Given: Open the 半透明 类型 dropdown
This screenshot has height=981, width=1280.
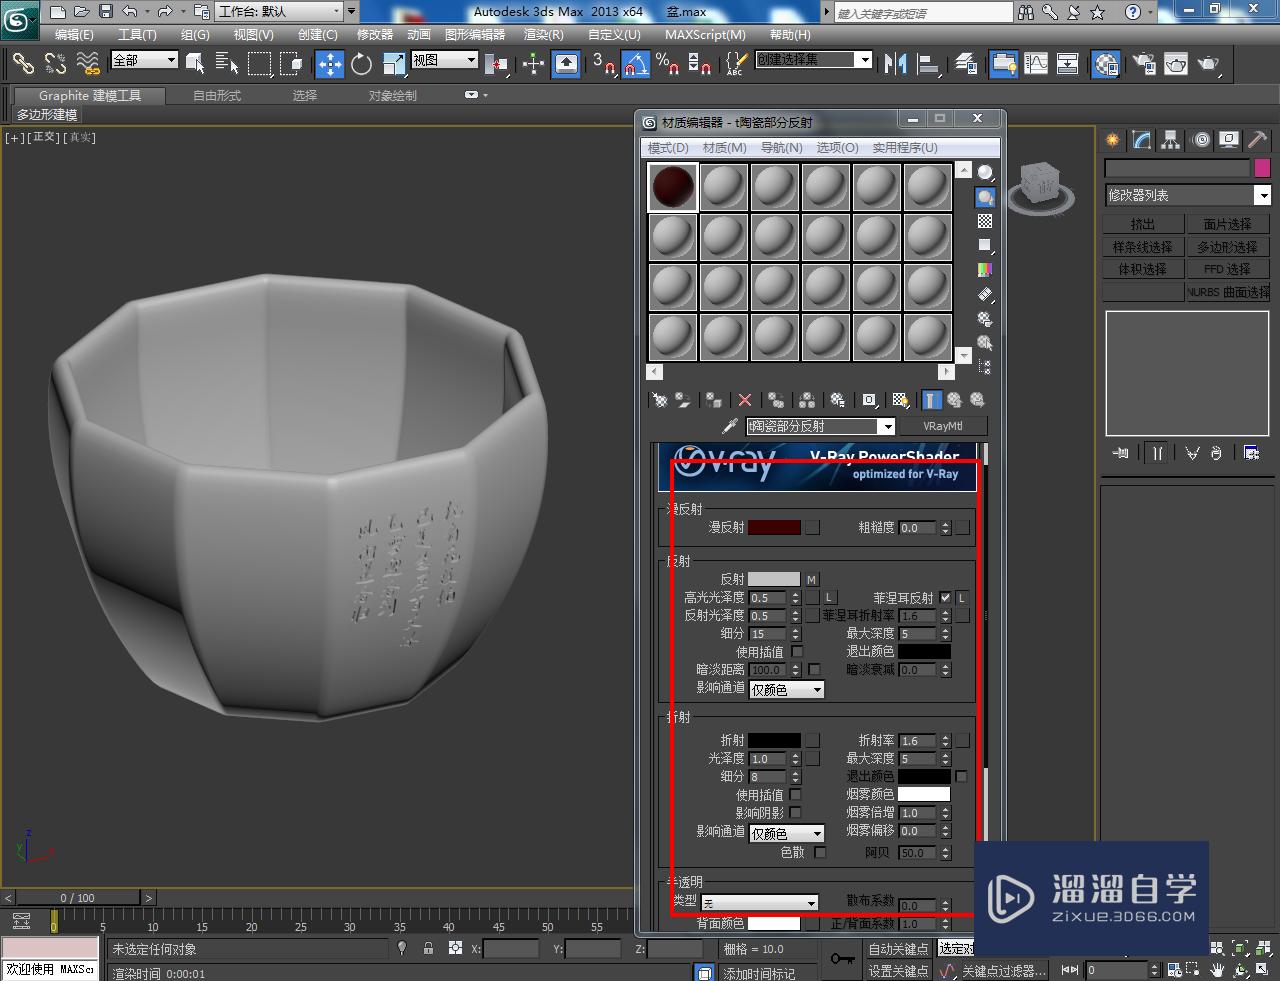Looking at the screenshot, I should [759, 902].
